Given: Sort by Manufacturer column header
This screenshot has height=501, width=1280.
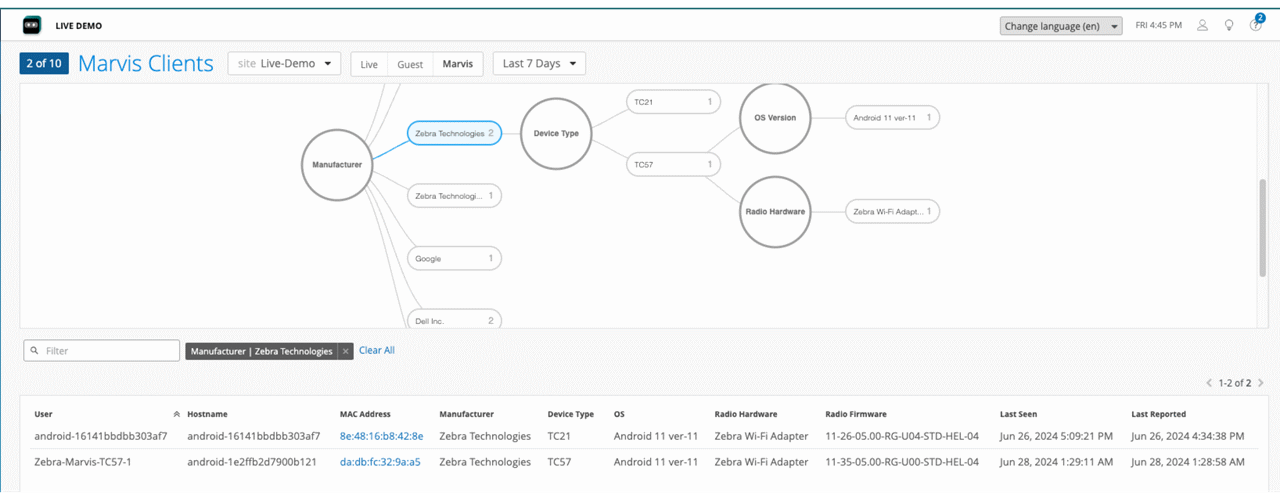Looking at the screenshot, I should [466, 414].
